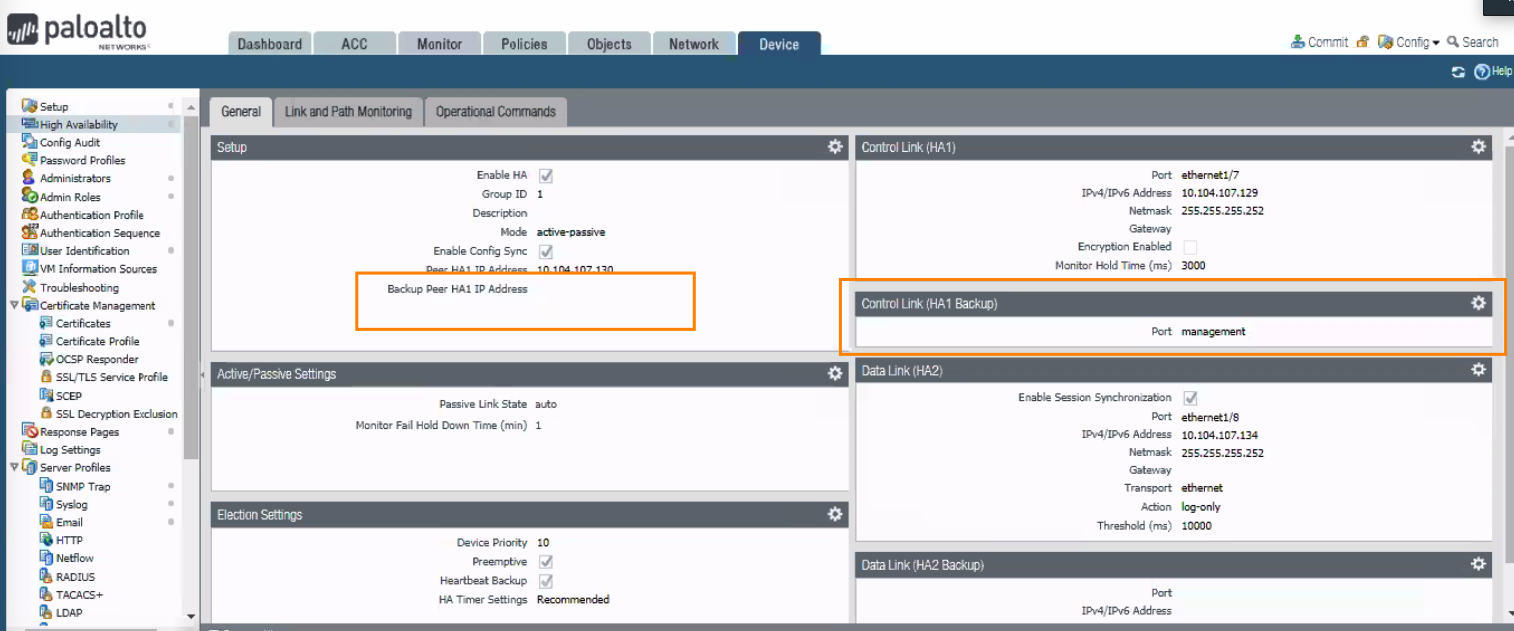Click the Administrators icon in sidebar
1514x631 pixels.
[29, 178]
